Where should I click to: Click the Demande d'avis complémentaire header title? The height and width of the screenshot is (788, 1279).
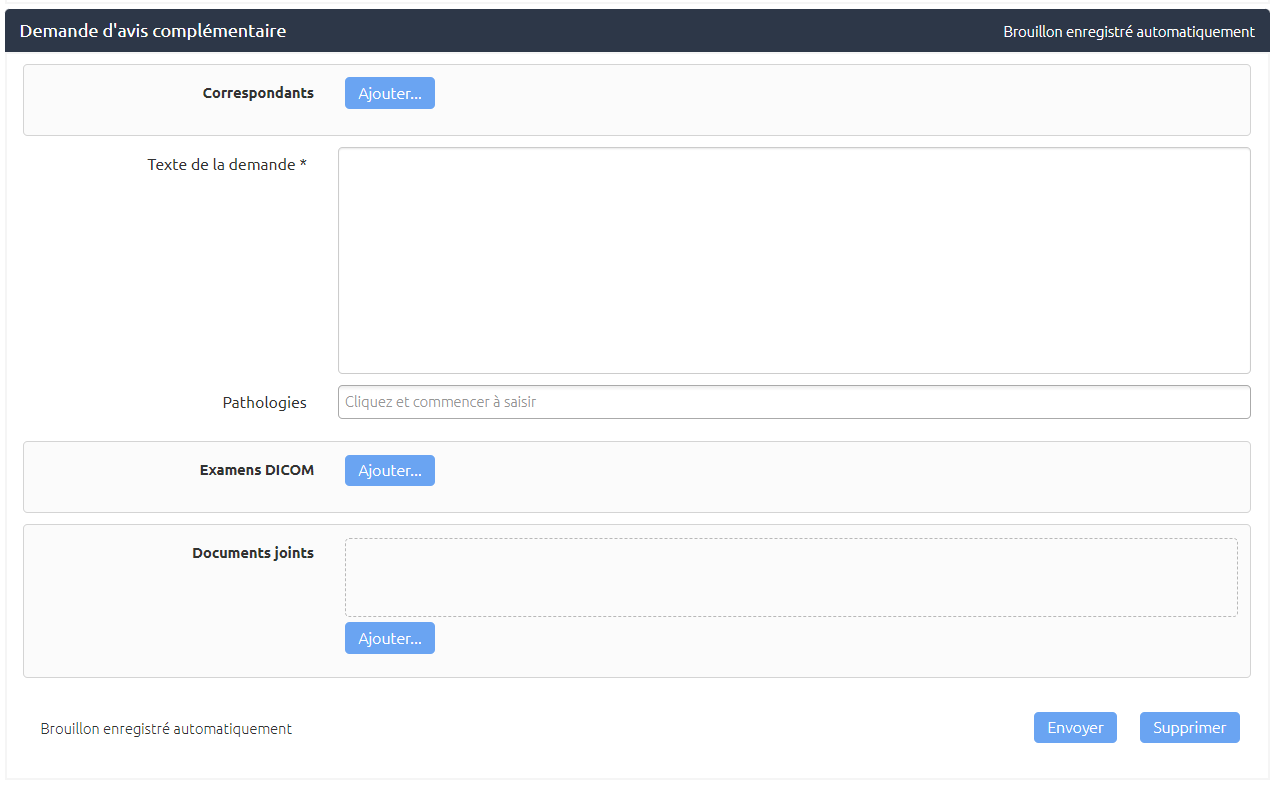(153, 31)
